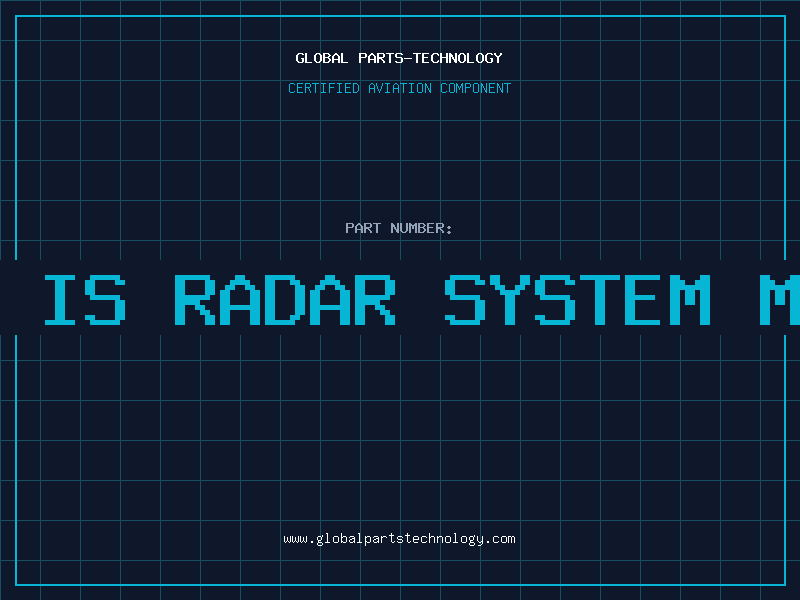The image size is (800, 600).
Task: Click the GLOBAL PARTS-TECHNOLOGY heading
Action: (x=399, y=58)
